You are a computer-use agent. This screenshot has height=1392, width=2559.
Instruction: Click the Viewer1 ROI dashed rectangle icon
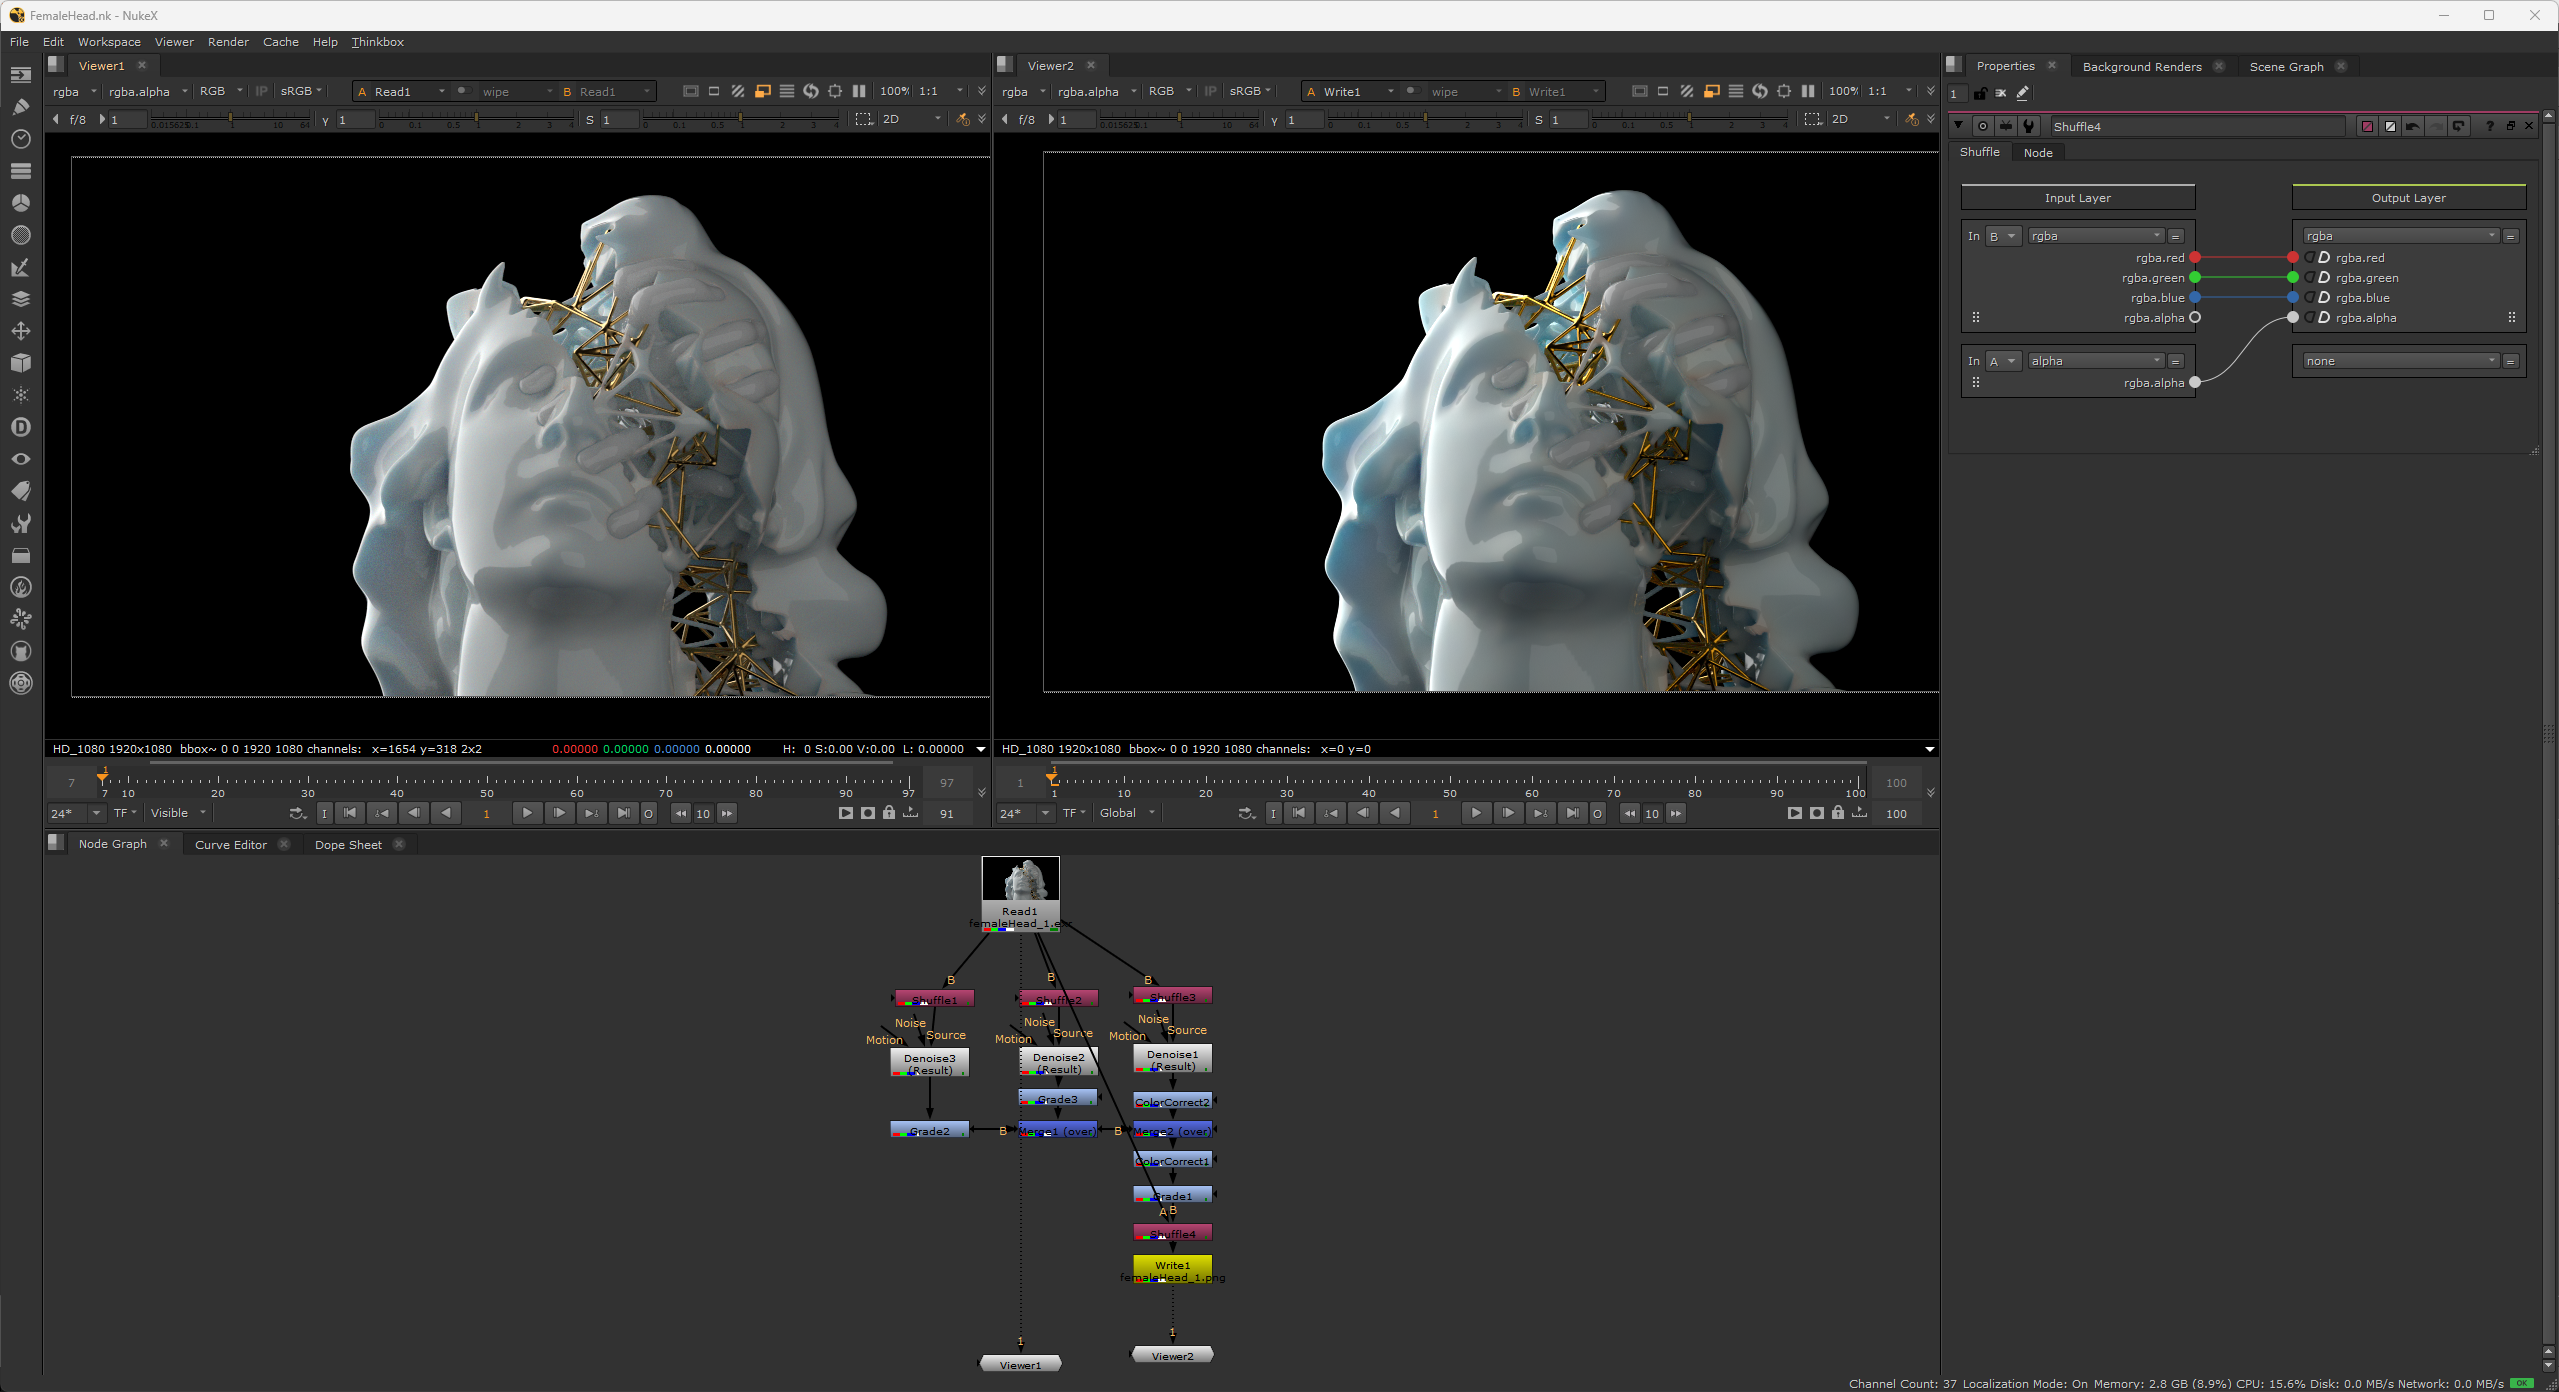[864, 119]
